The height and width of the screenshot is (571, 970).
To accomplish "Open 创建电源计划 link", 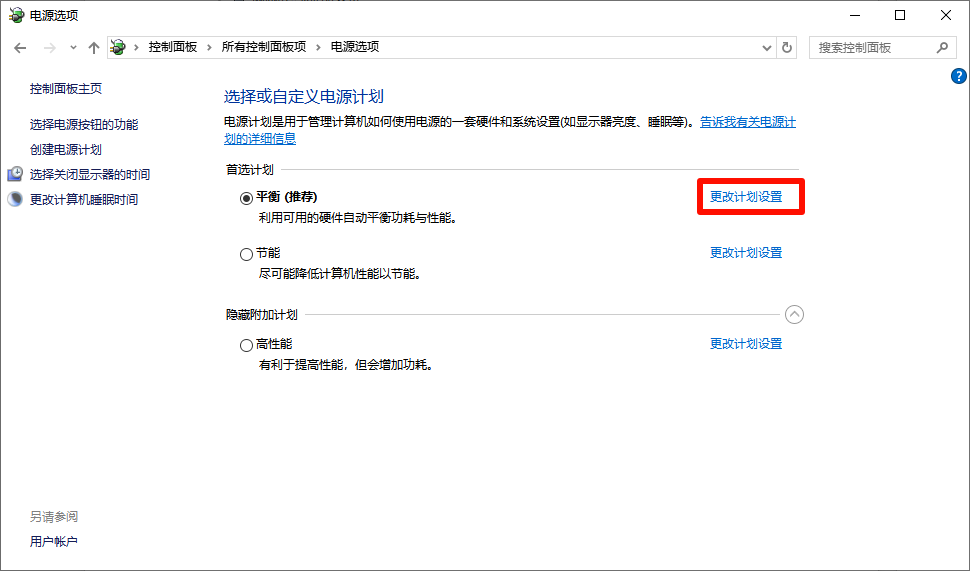I will 66,149.
